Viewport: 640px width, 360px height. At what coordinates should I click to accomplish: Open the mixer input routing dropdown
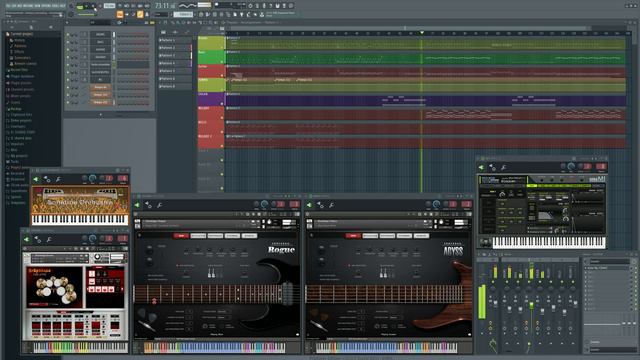pos(609,261)
